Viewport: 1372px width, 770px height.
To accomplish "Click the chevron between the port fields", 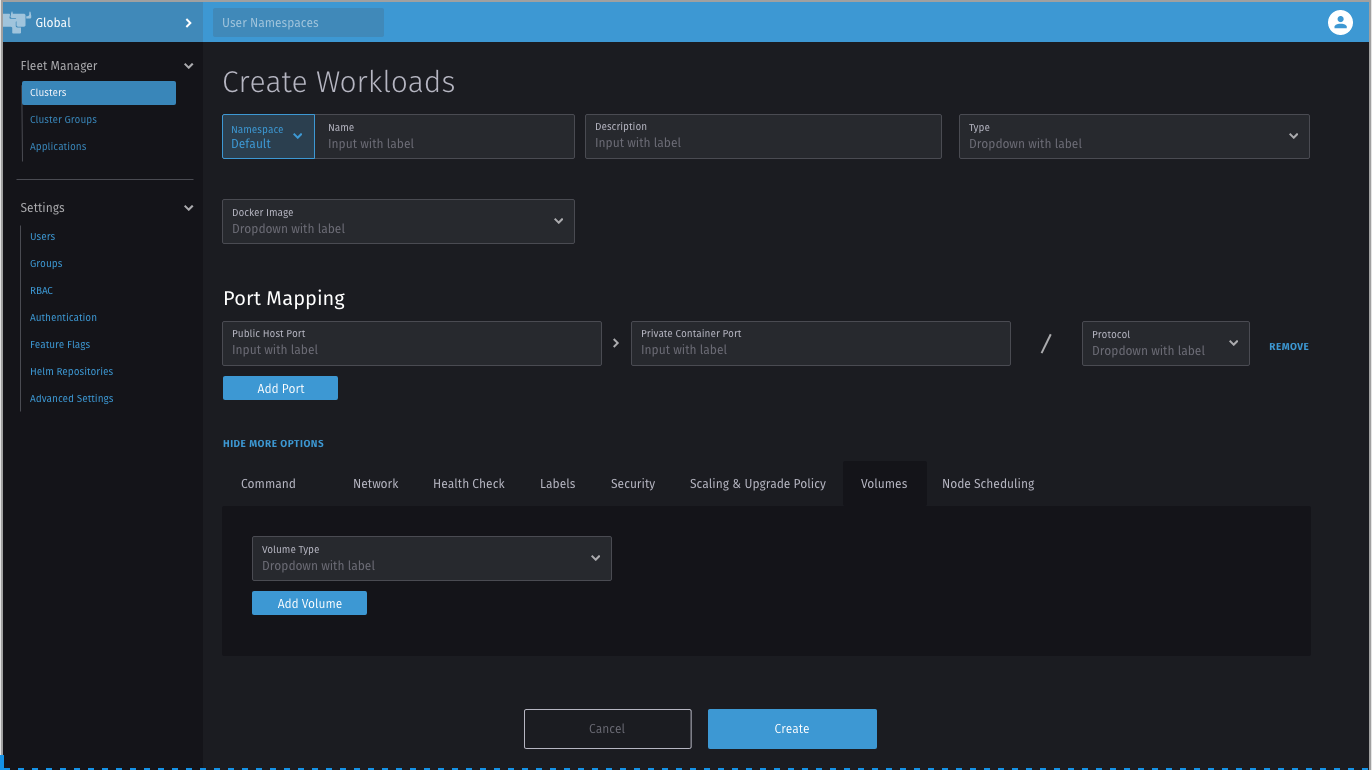I will (x=615, y=342).
